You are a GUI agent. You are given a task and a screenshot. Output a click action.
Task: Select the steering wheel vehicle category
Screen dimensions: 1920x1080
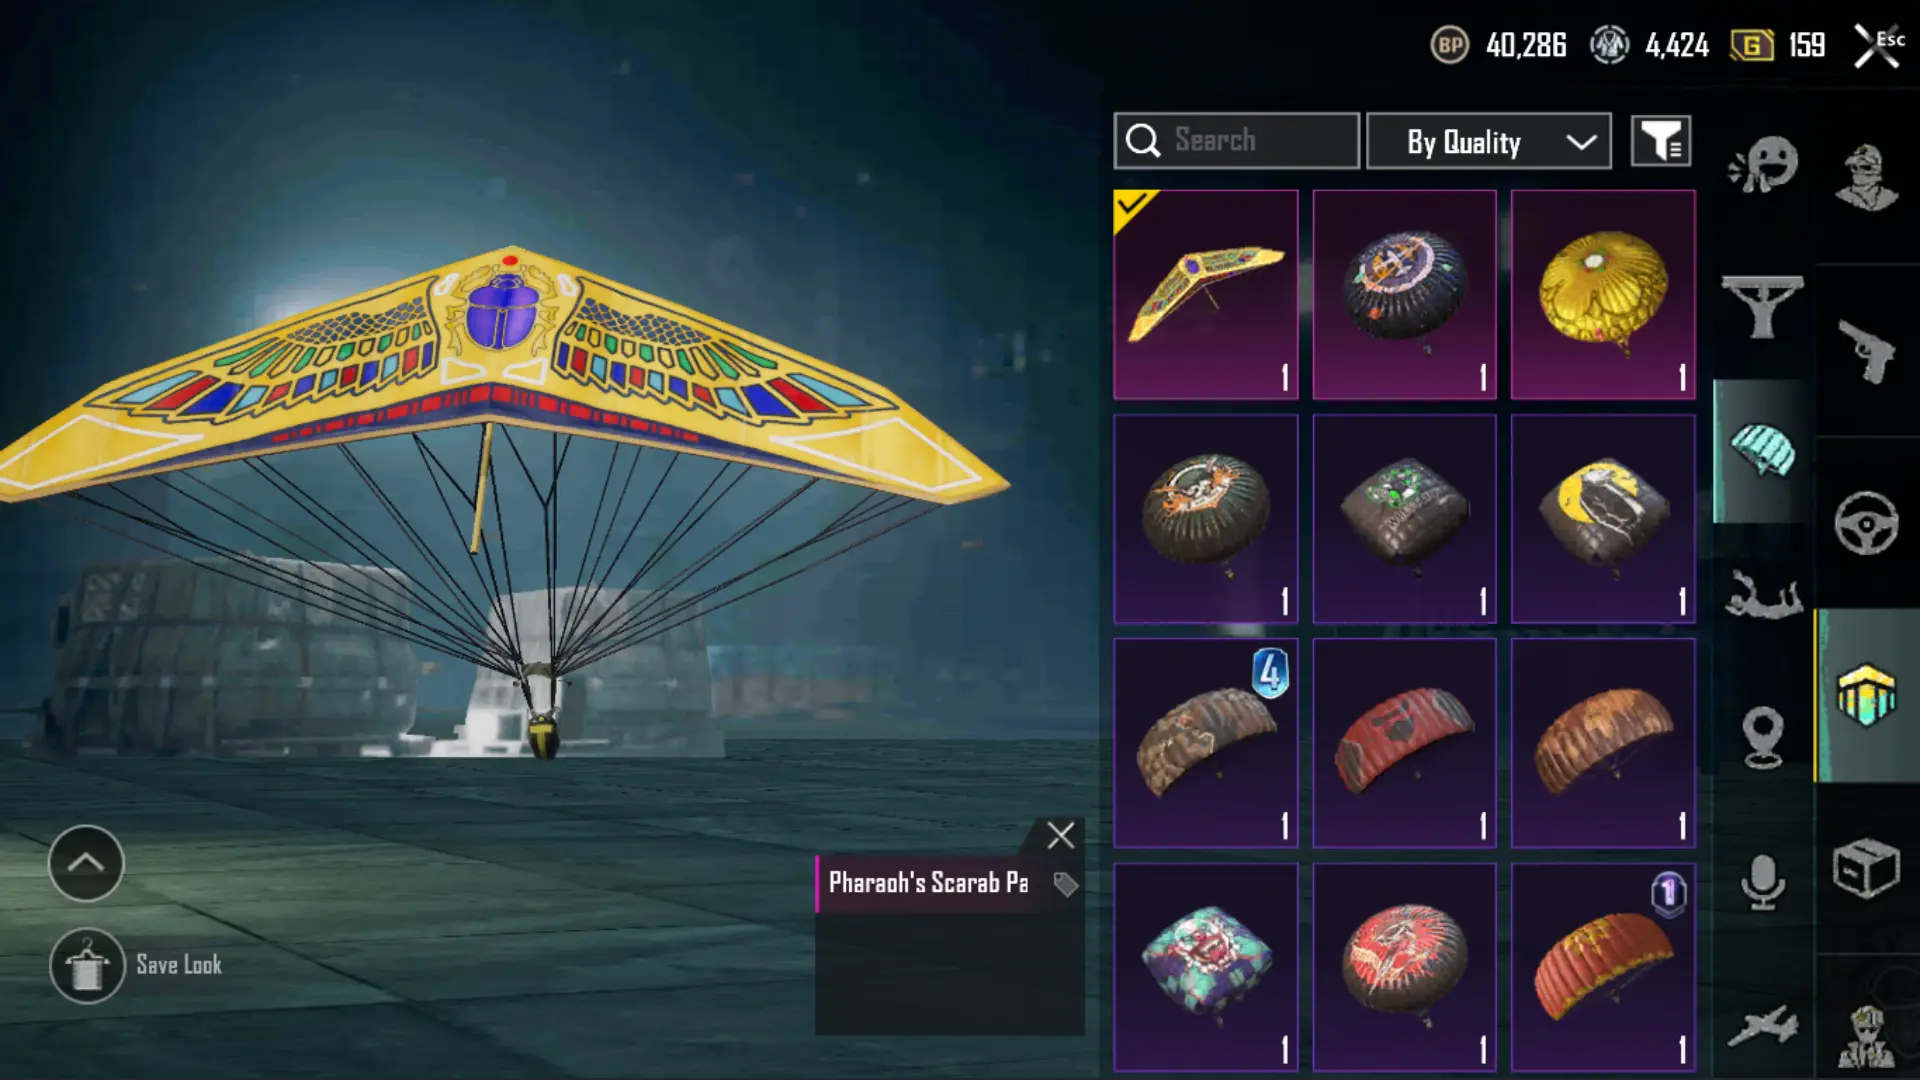(x=1866, y=522)
